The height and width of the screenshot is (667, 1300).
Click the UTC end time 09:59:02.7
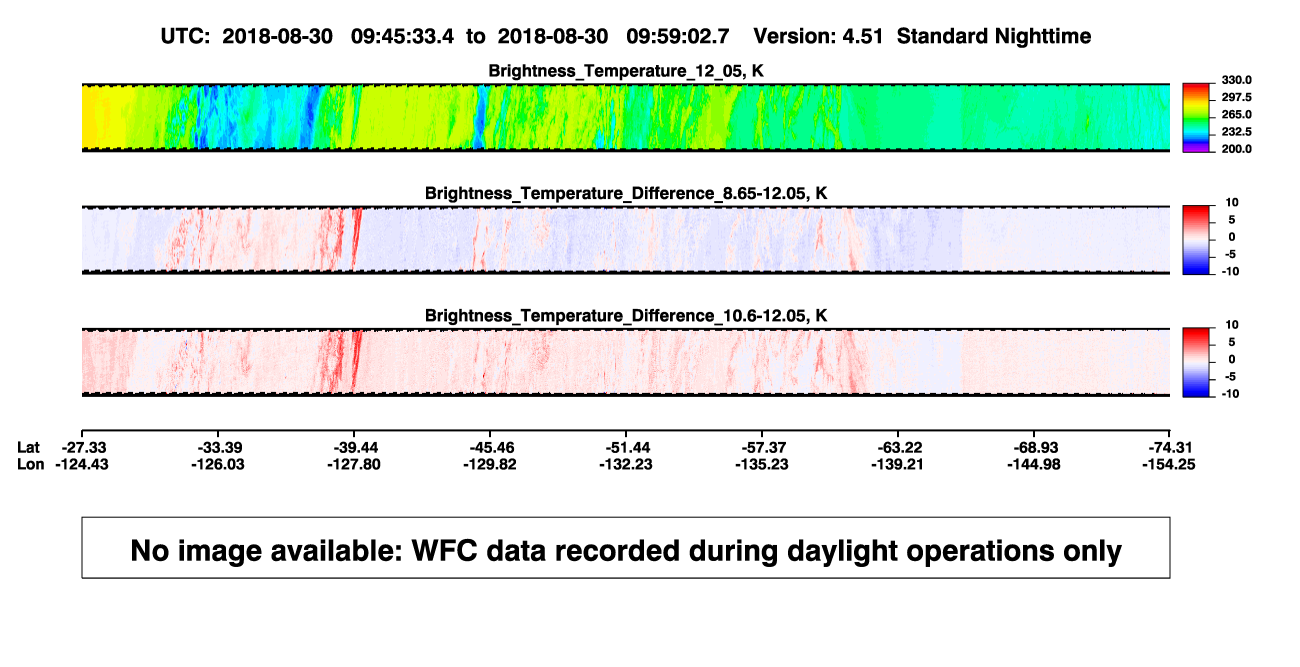(677, 36)
